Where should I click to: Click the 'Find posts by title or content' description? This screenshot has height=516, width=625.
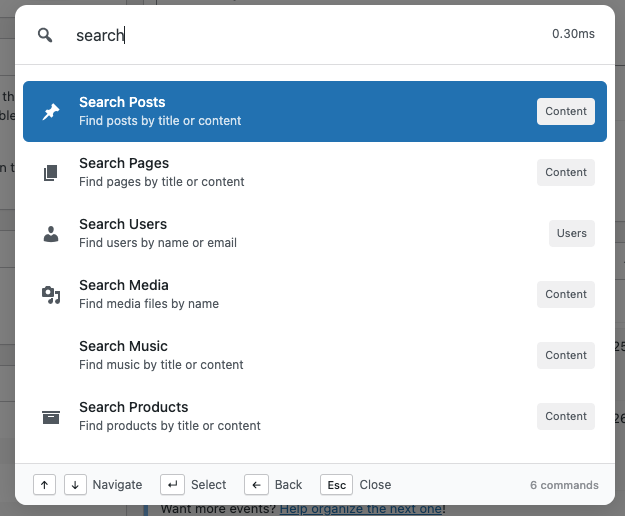point(160,121)
